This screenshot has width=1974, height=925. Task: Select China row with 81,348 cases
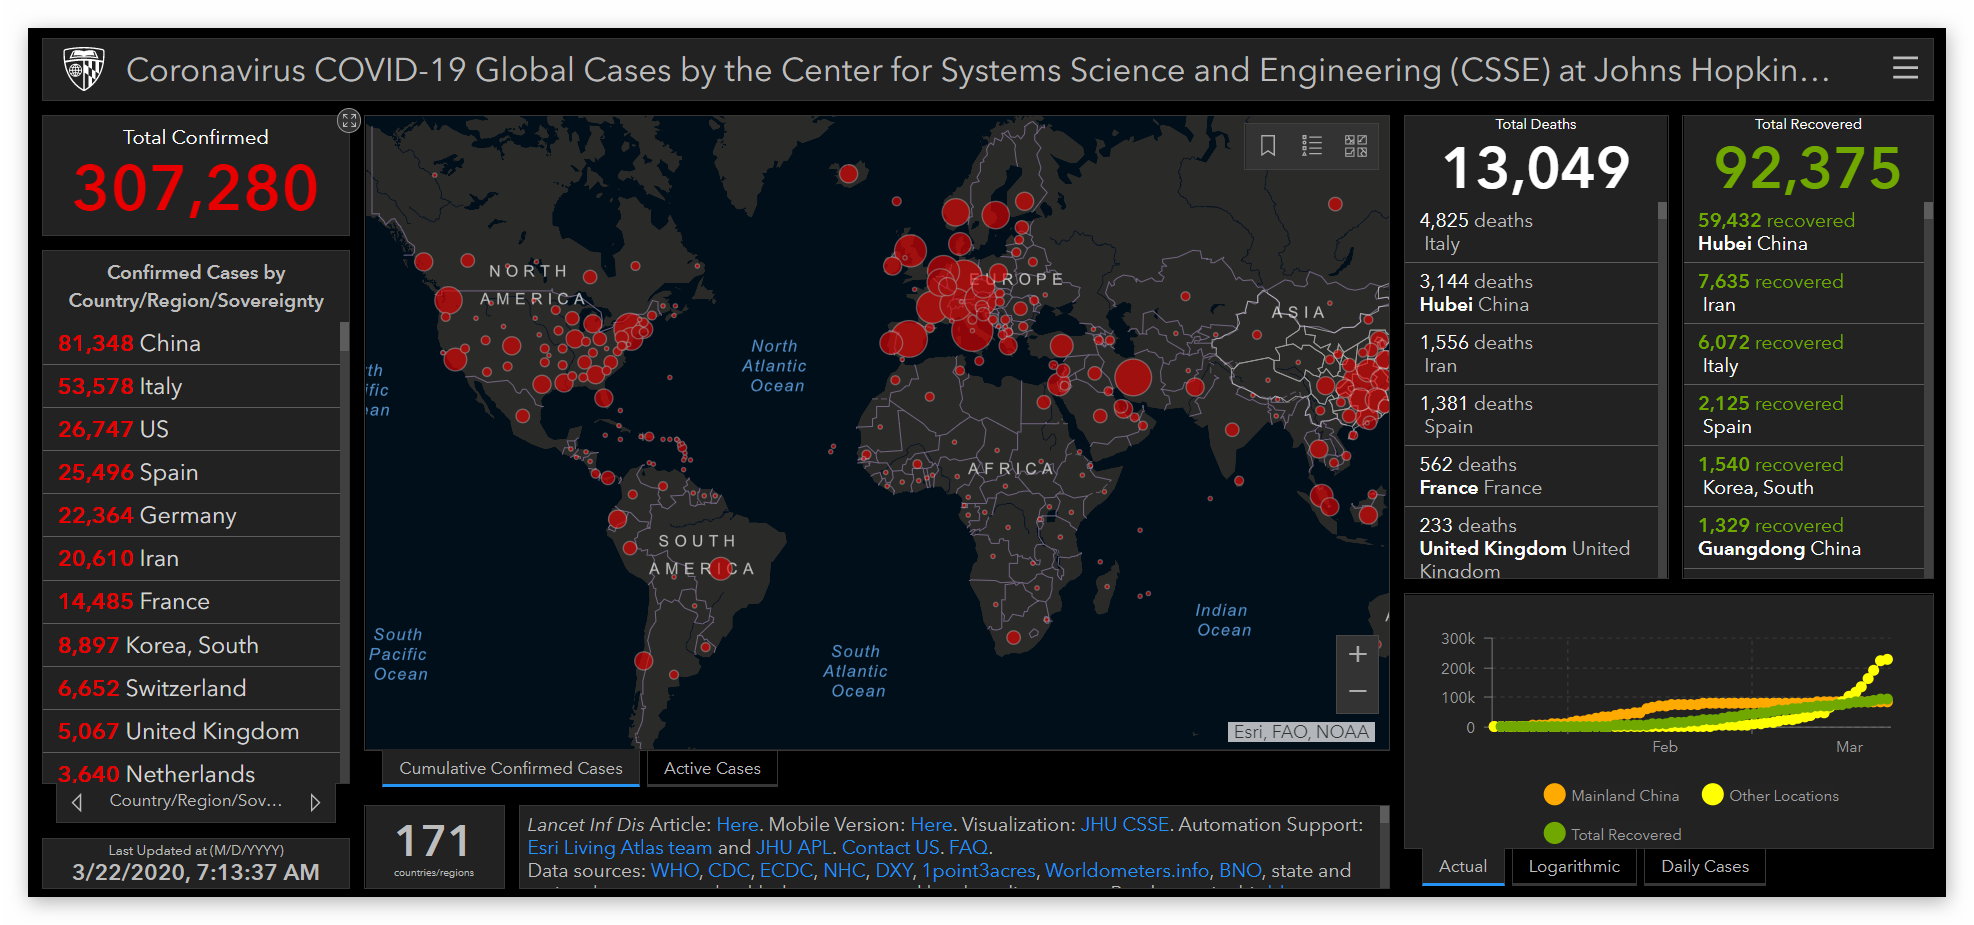[x=192, y=343]
